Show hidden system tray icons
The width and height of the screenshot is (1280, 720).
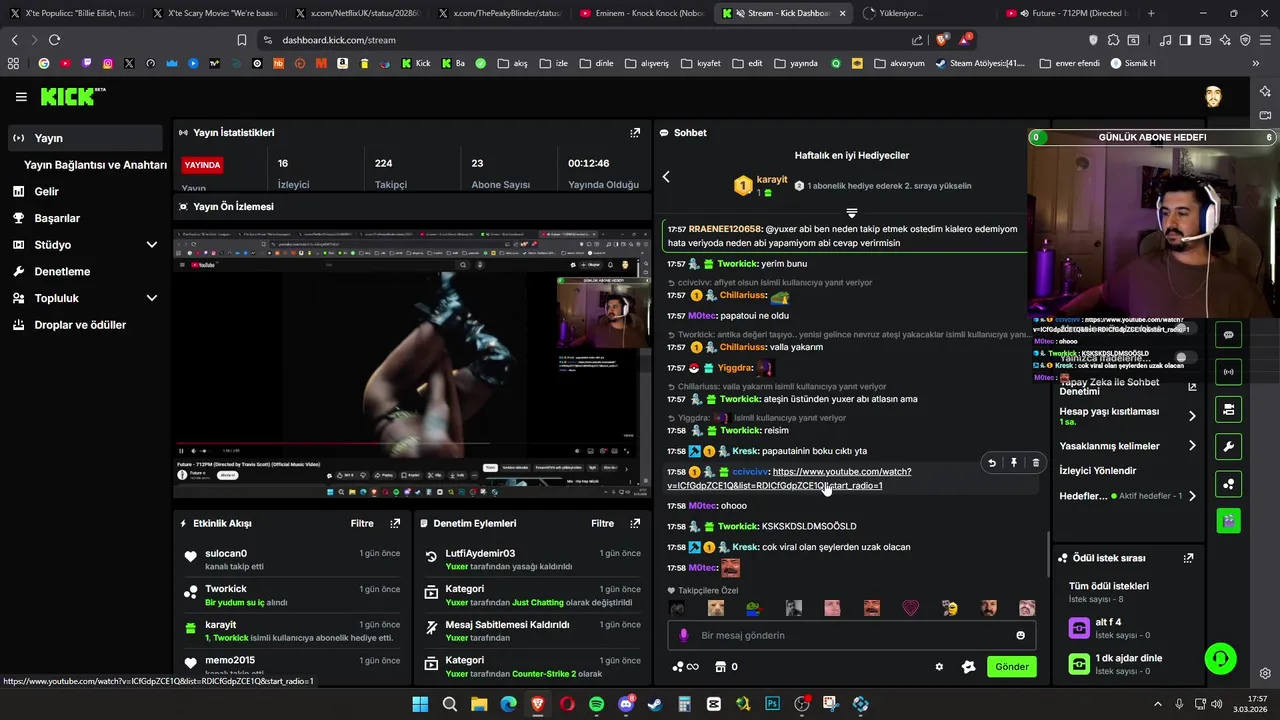(1158, 704)
